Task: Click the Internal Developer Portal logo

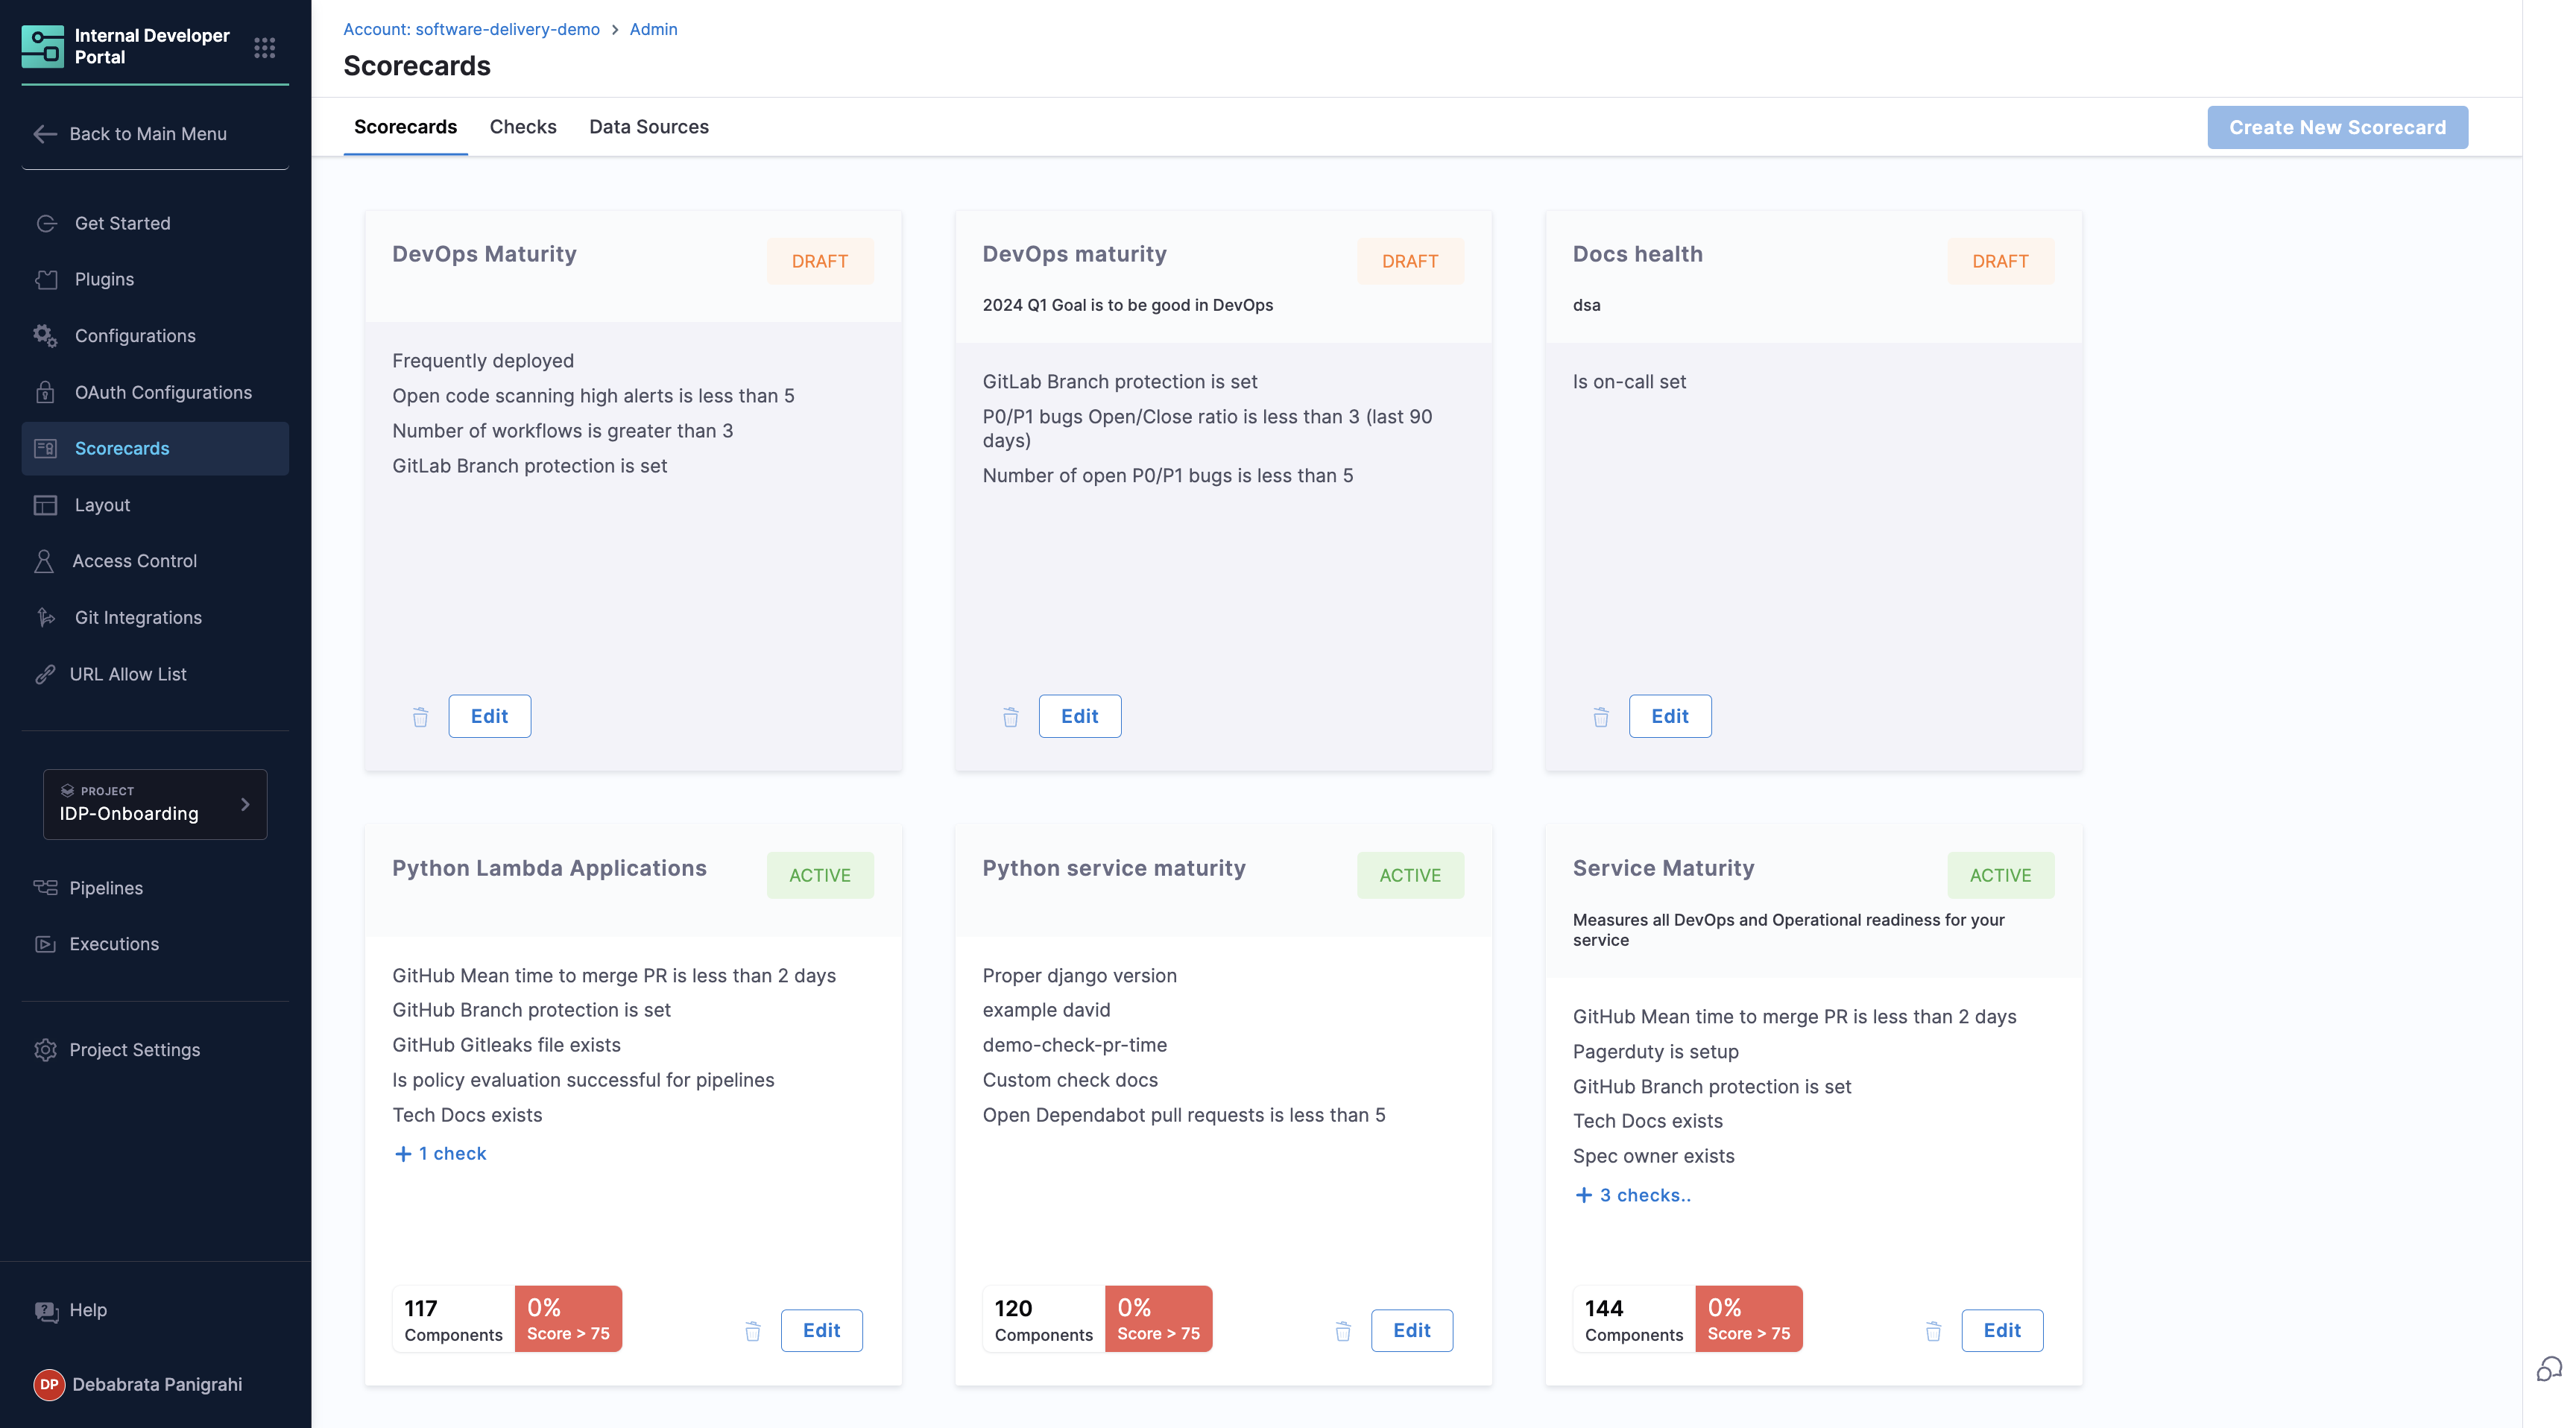Action: tap(43, 47)
